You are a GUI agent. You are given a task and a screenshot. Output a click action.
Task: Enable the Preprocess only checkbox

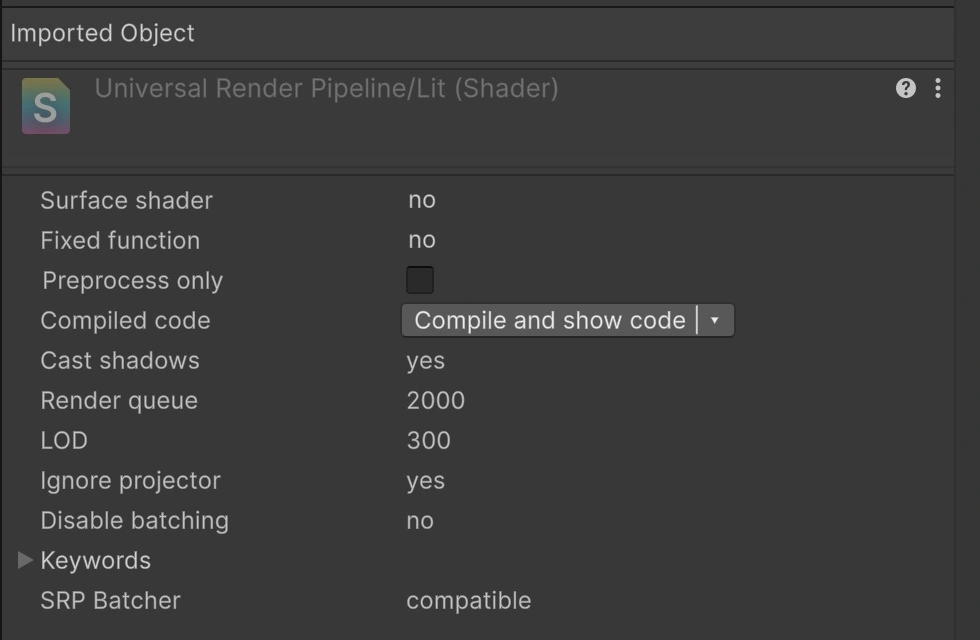coord(419,280)
